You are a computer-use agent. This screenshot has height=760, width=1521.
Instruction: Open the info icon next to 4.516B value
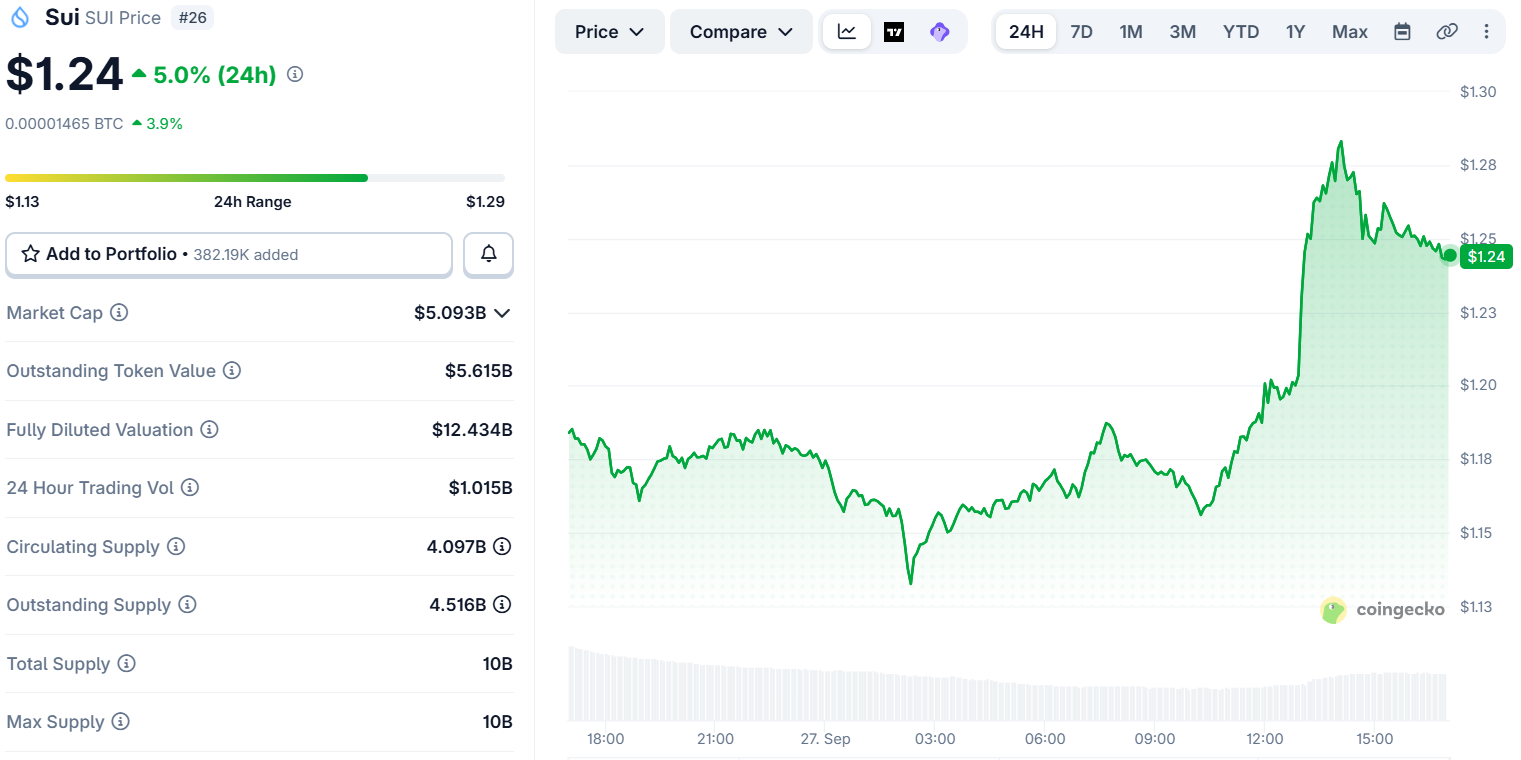click(503, 605)
